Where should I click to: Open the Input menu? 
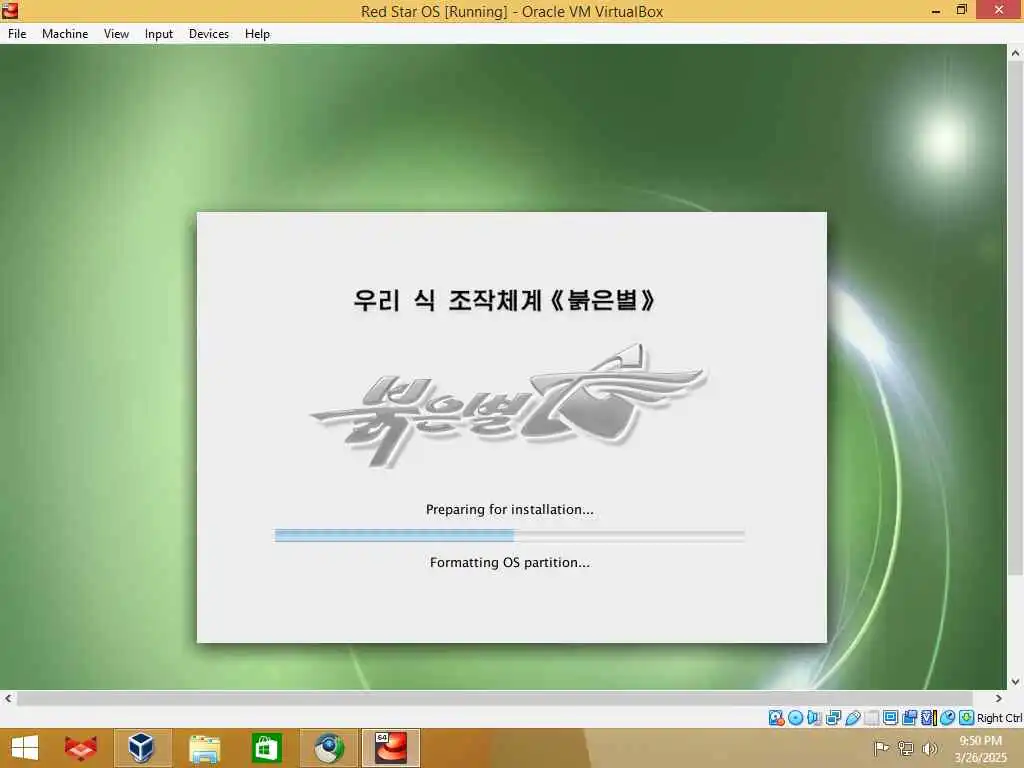[159, 34]
